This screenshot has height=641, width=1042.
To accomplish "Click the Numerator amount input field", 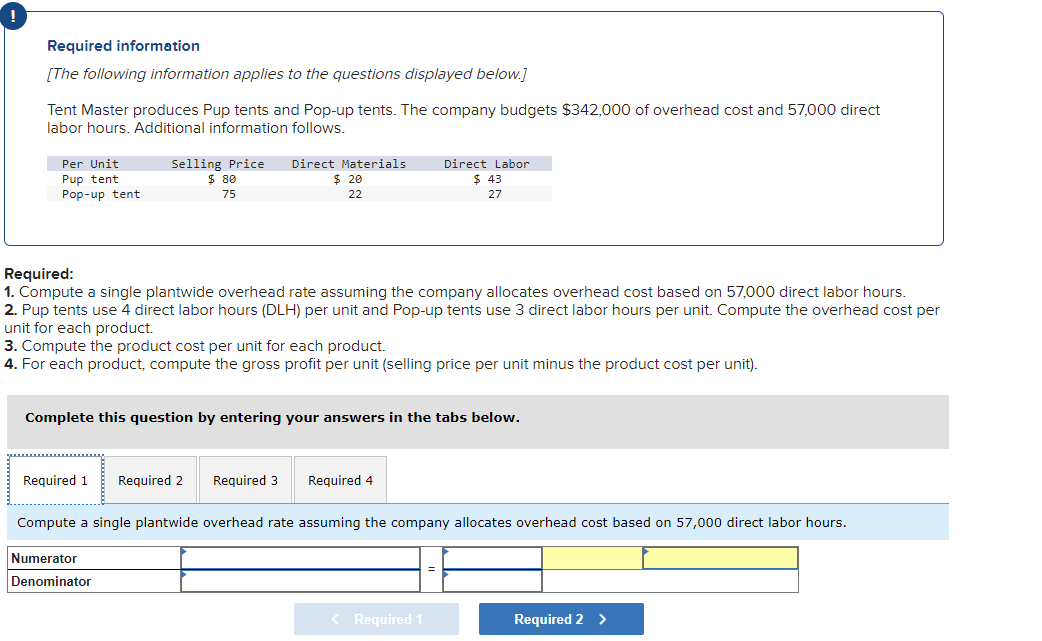I will 300,557.
